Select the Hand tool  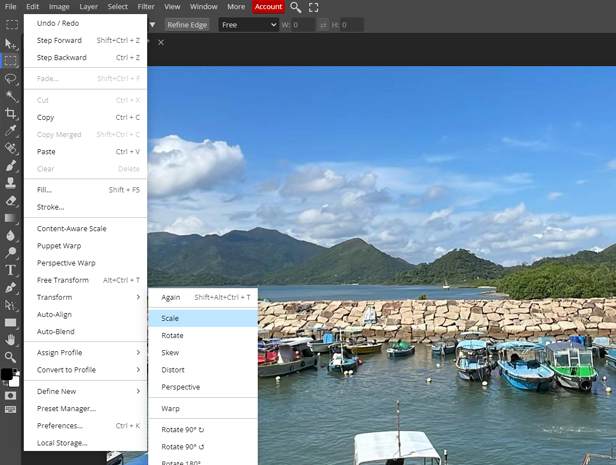(x=10, y=340)
